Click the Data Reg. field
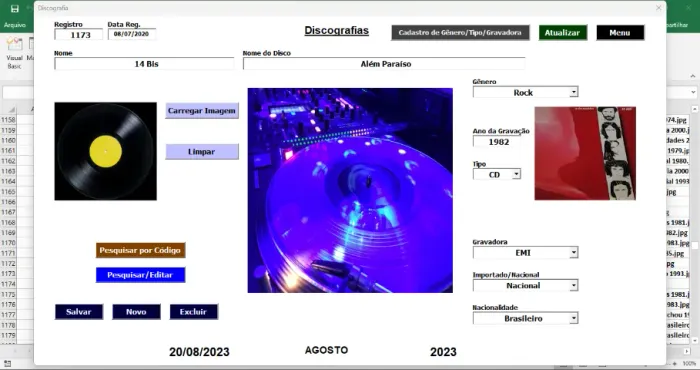This screenshot has height=370, width=700. point(132,34)
